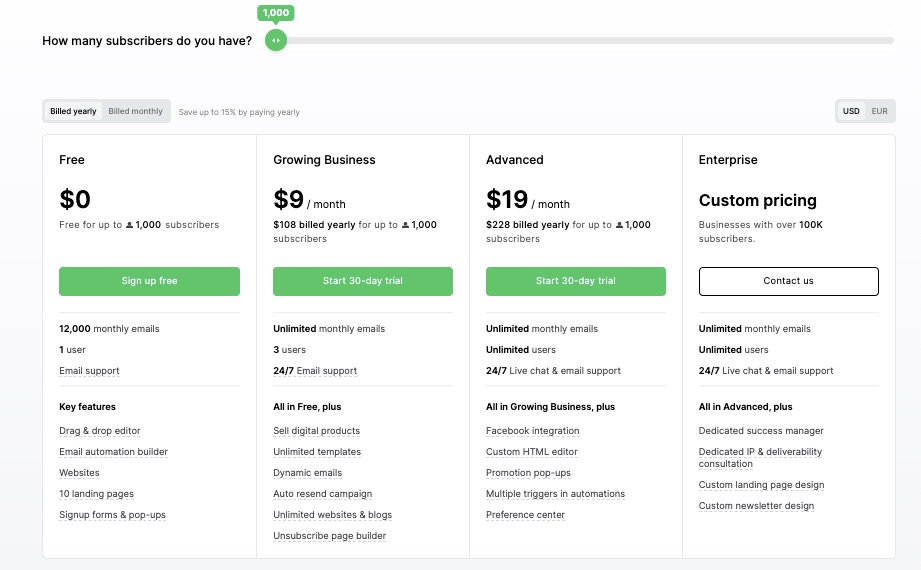
Task: Click 'Save up to 15% by paying yearly'
Action: [239, 112]
